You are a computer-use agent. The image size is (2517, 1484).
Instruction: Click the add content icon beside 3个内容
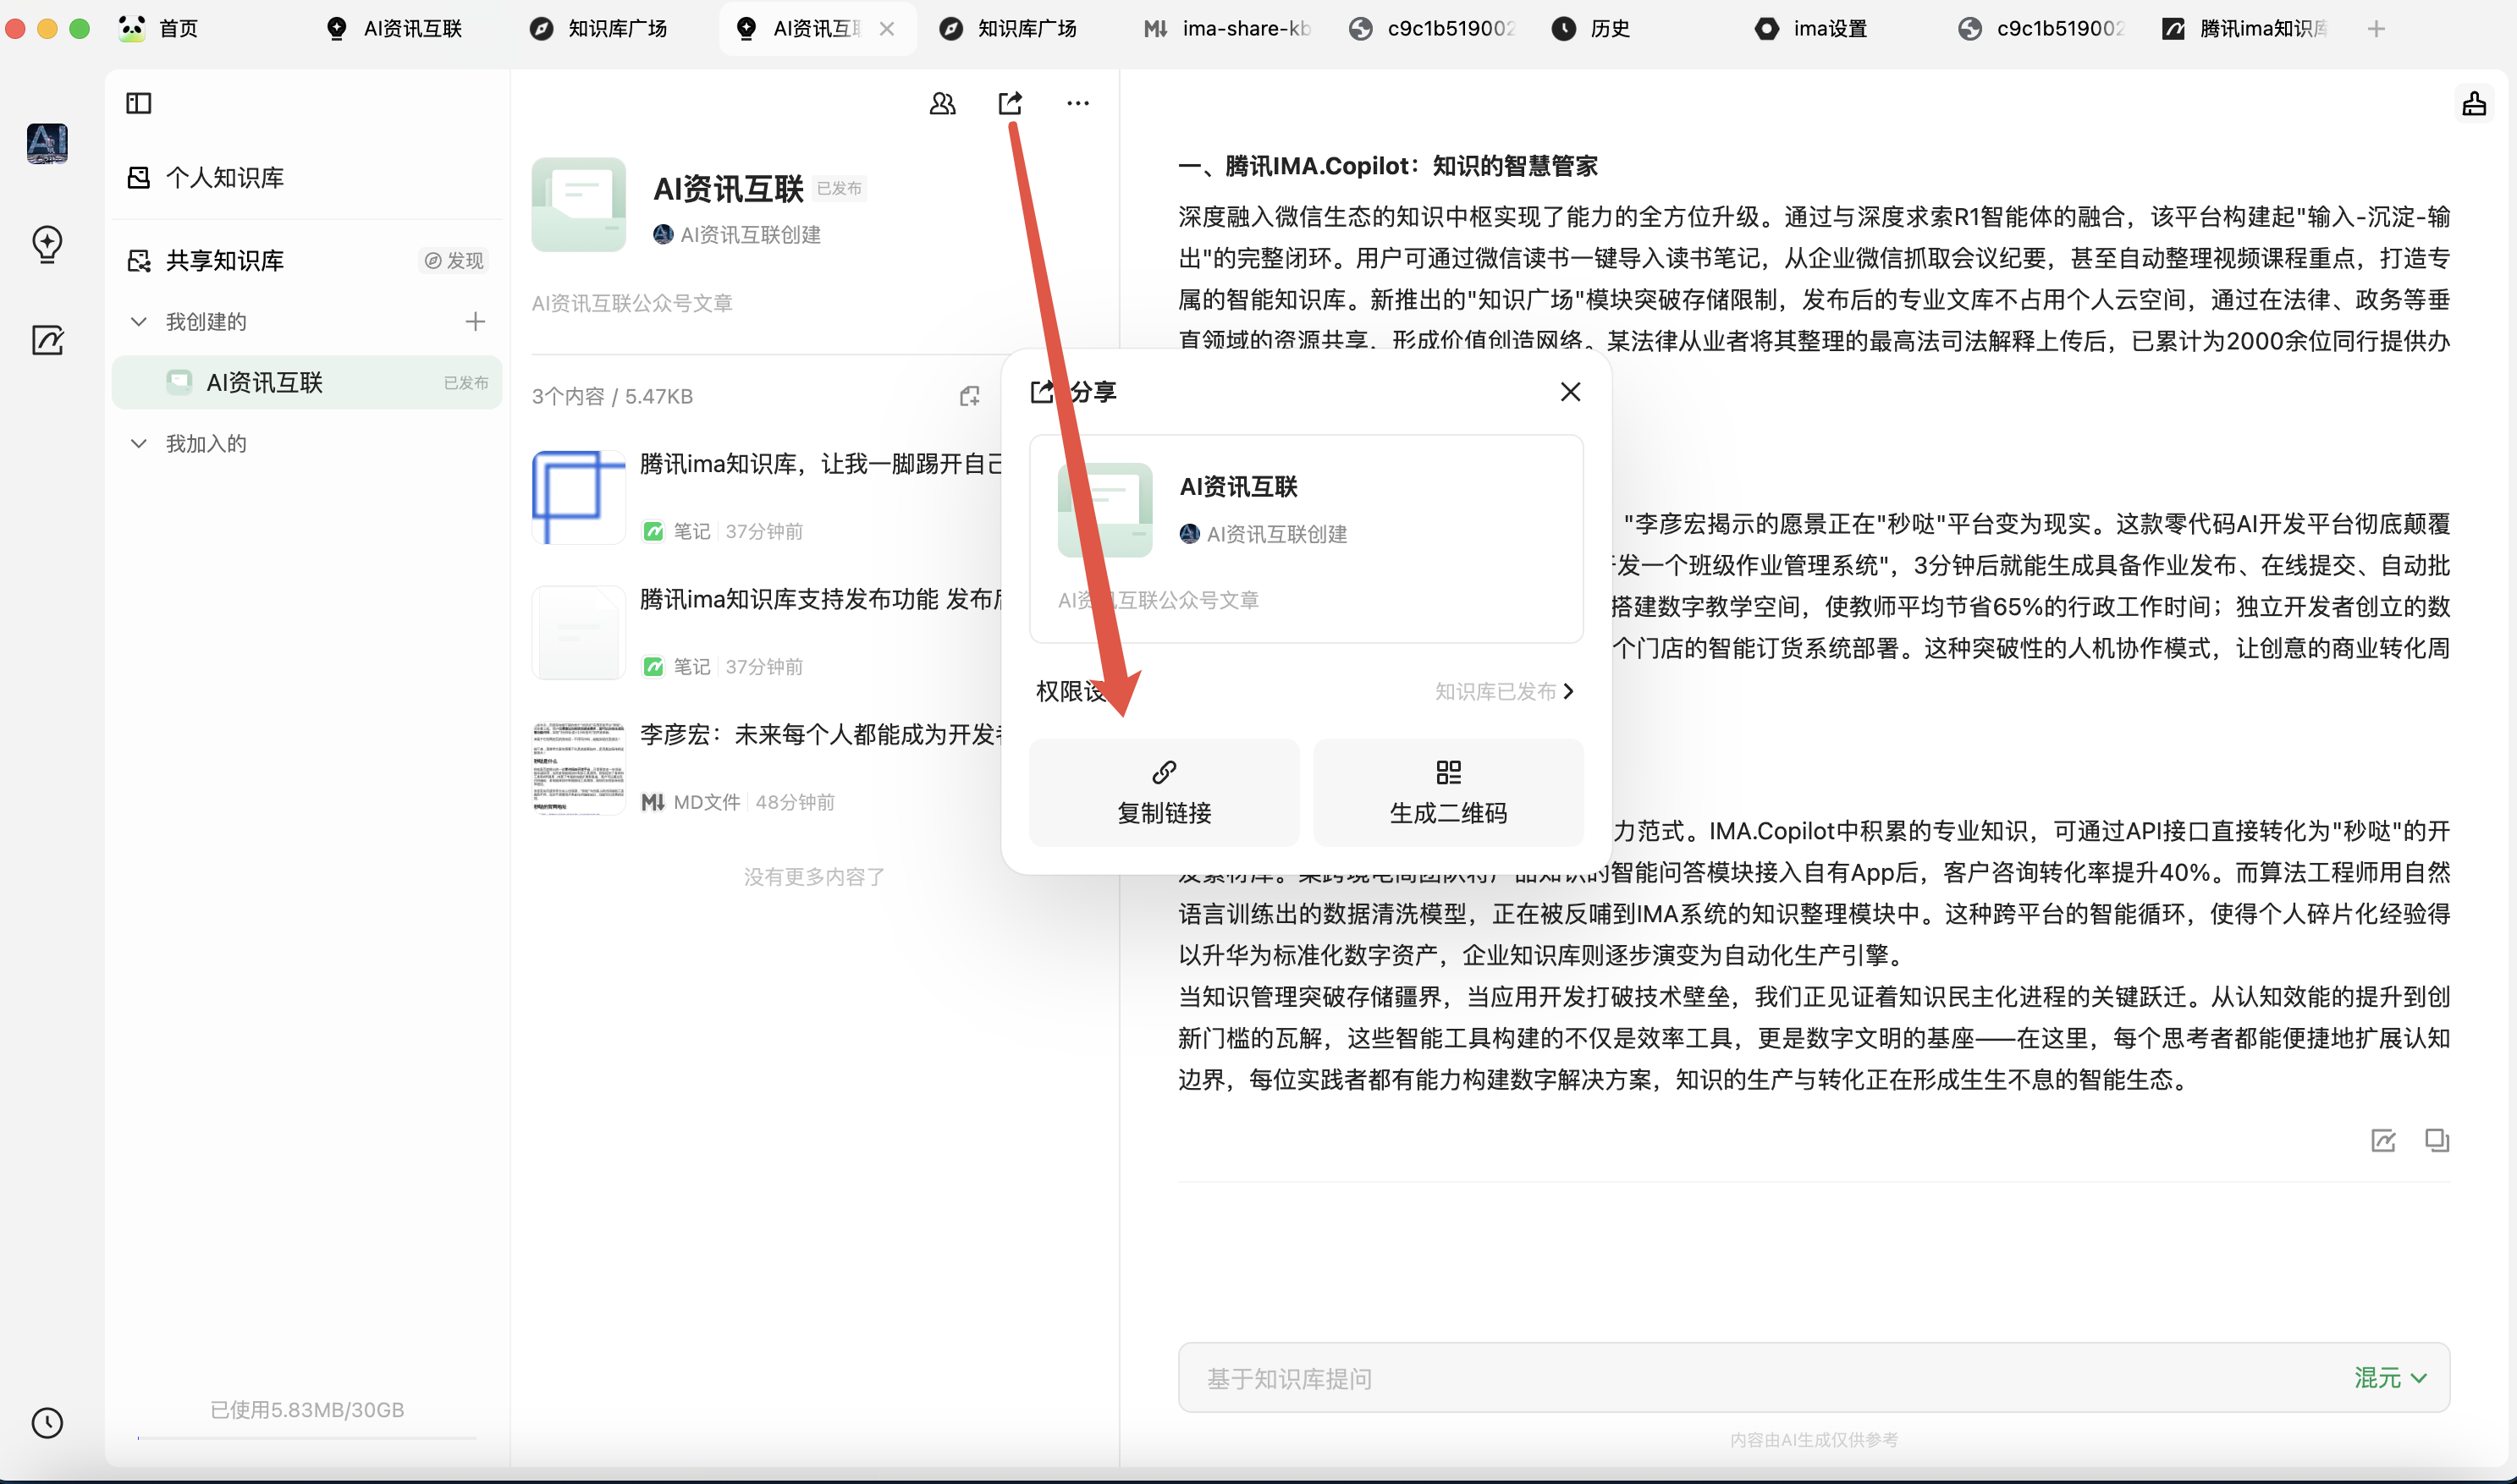[969, 396]
